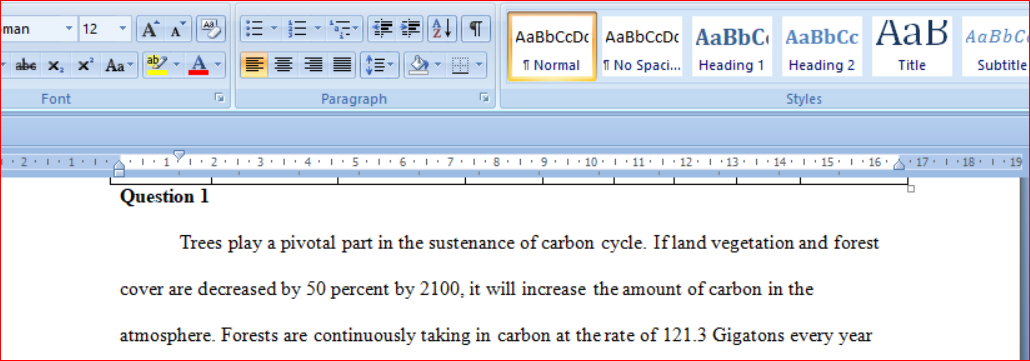Viewport: 1030px width, 361px height.
Task: Apply the No Spacing style
Action: [642, 46]
